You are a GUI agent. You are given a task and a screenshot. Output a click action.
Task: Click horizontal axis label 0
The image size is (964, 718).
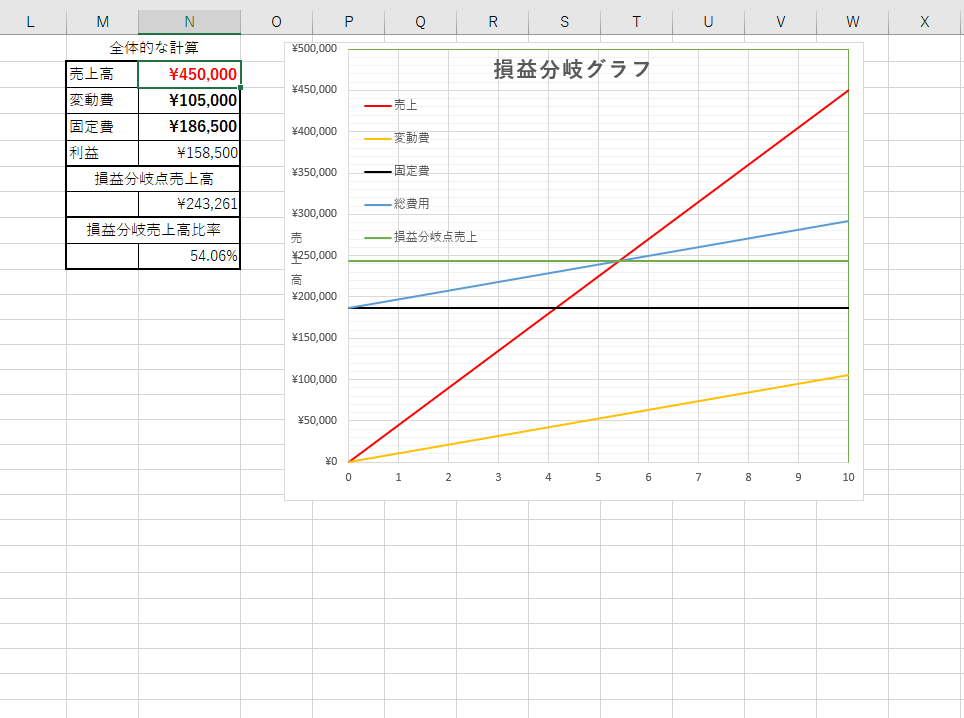point(349,478)
